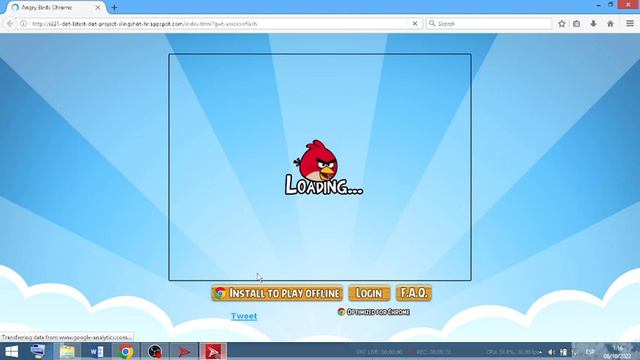The width and height of the screenshot is (640, 360).
Task: Switch to the highlighted red taskbar app
Action: (x=213, y=351)
